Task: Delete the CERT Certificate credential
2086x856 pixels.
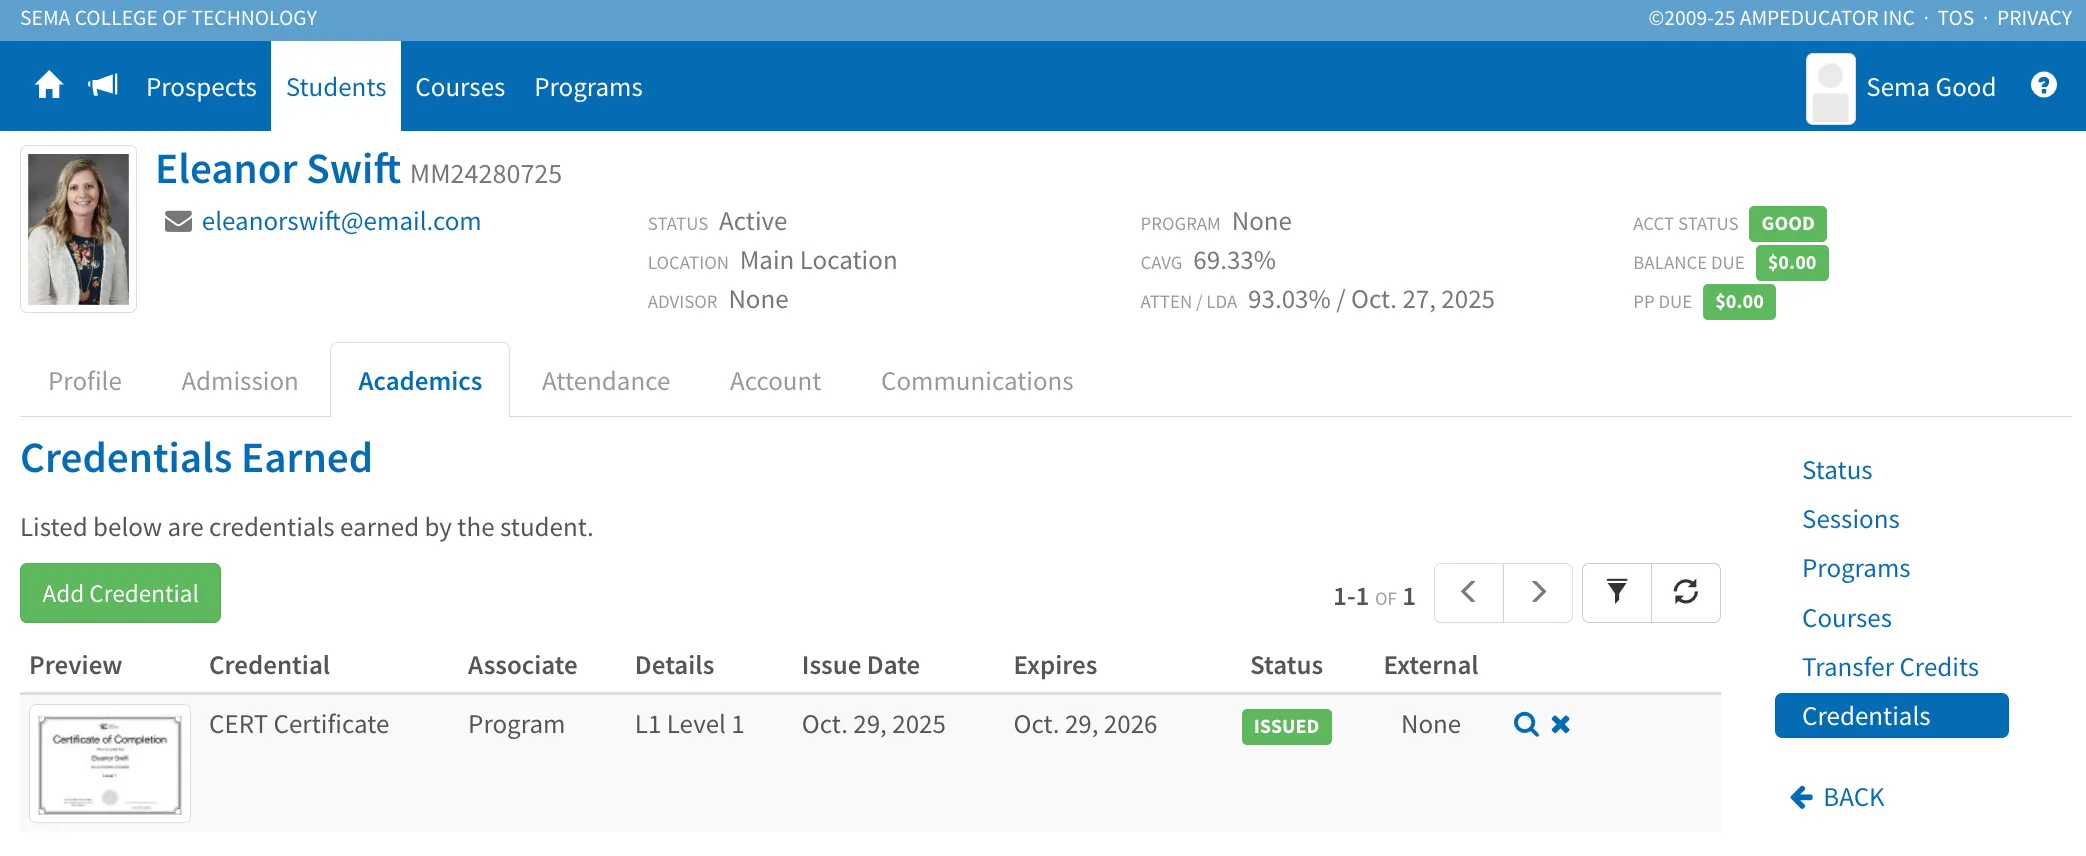Action: [1561, 724]
